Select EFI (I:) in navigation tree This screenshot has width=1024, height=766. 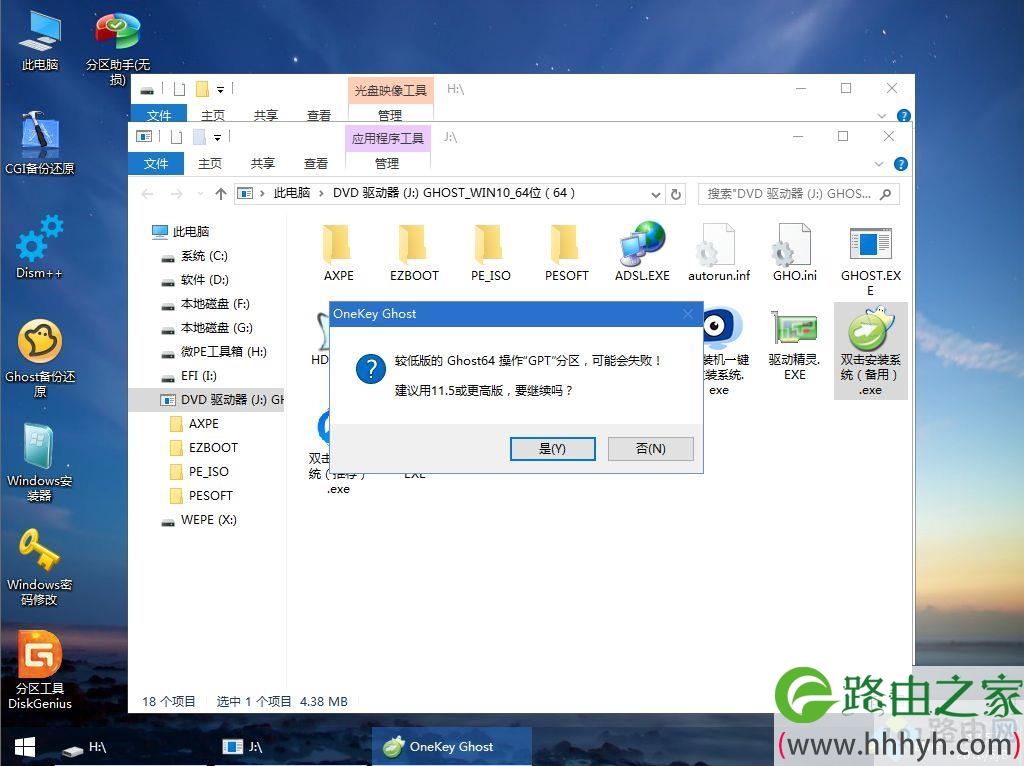[x=189, y=375]
